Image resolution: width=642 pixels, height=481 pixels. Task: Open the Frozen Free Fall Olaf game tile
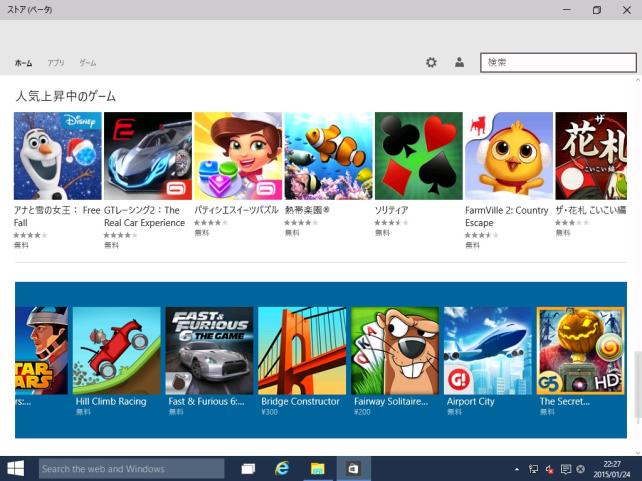(x=58, y=156)
